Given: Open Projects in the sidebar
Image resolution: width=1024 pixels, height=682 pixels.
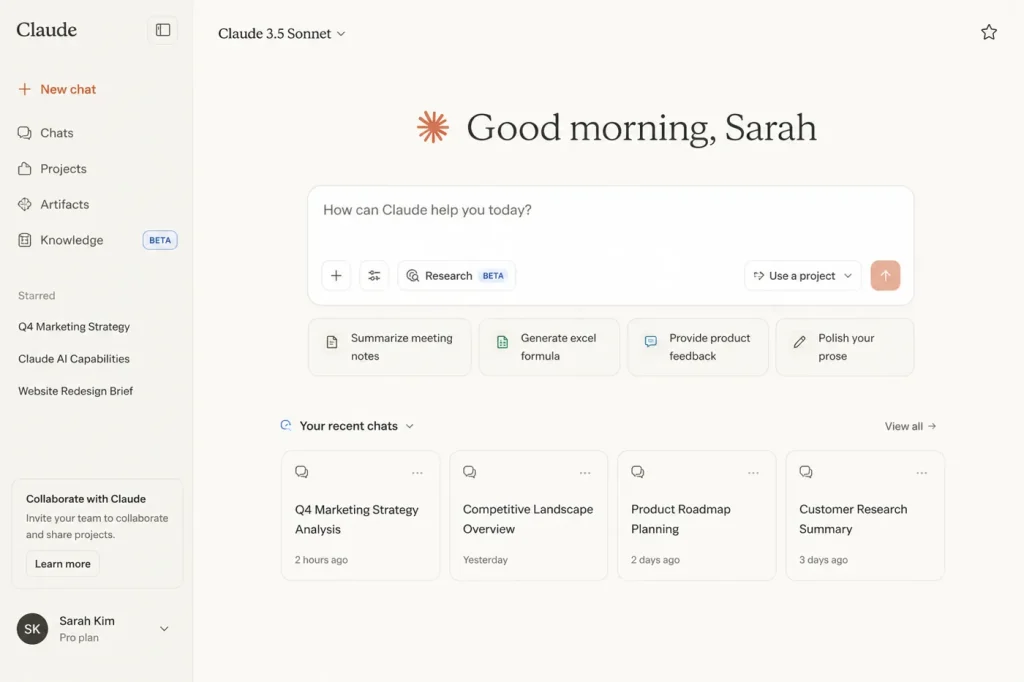Looking at the screenshot, I should pyautogui.click(x=52, y=169).
